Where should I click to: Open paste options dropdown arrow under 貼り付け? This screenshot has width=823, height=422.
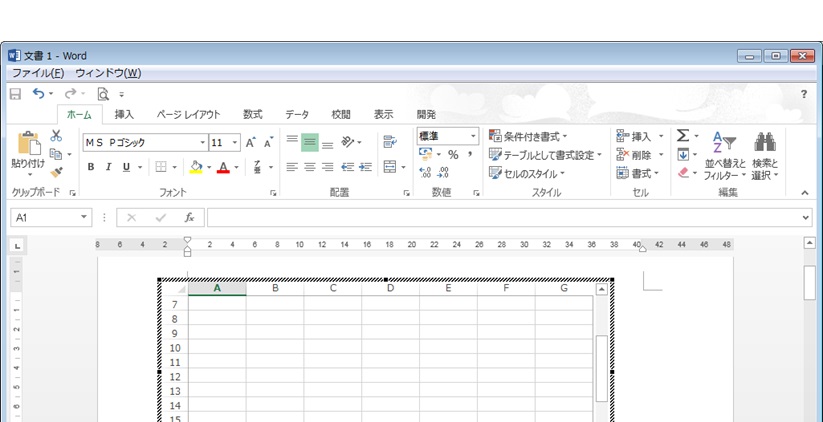pyautogui.click(x=29, y=174)
